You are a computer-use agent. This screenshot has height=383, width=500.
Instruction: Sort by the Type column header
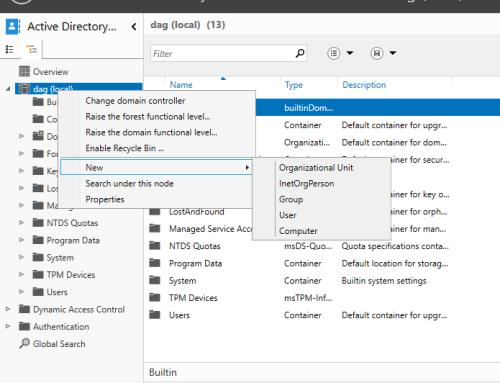point(294,85)
